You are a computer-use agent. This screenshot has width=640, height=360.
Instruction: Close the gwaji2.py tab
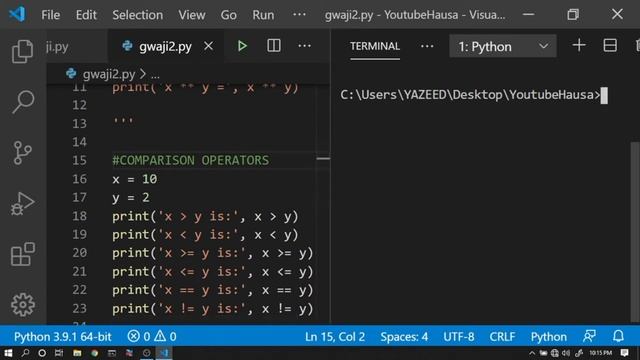[x=209, y=46]
